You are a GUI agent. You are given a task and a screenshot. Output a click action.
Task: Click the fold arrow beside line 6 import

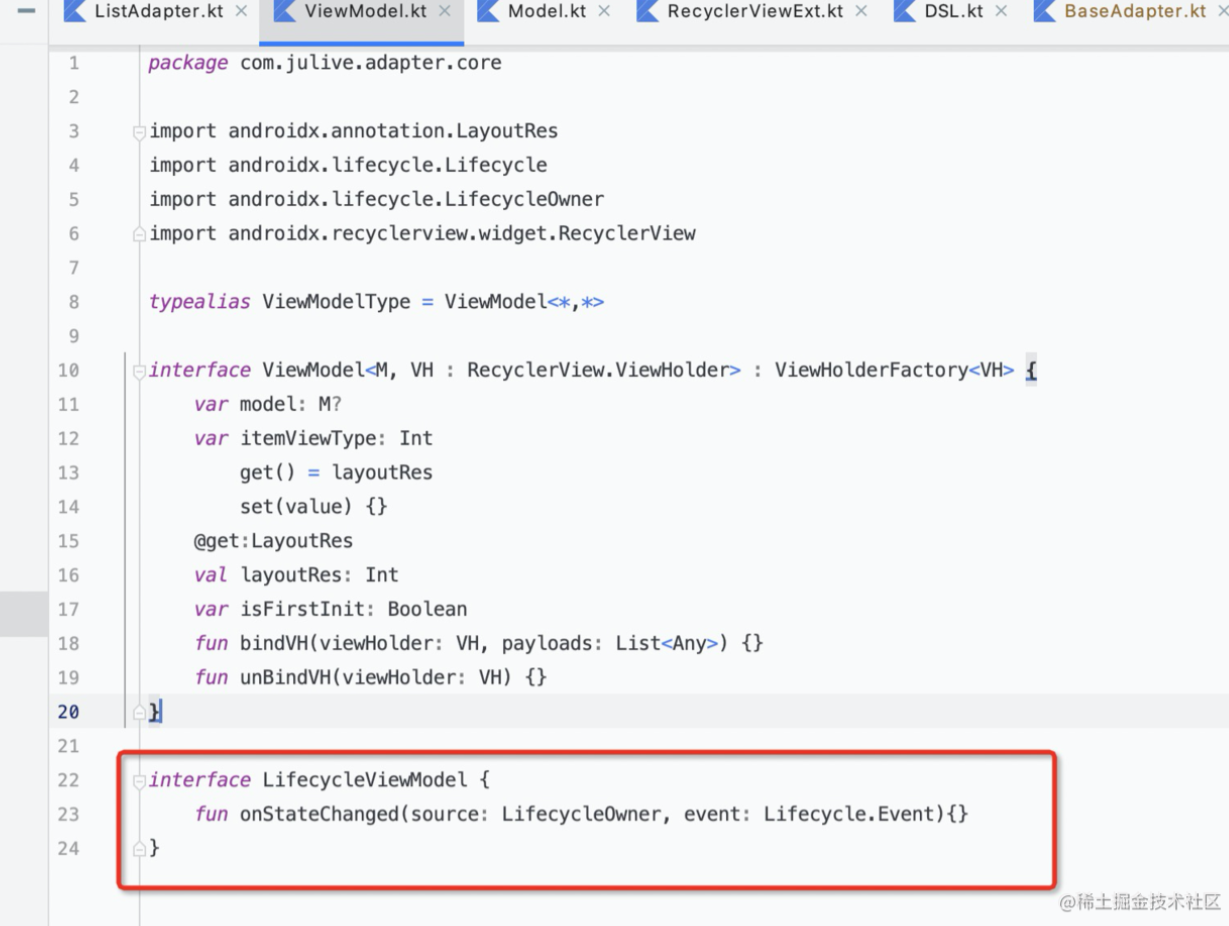pyautogui.click(x=140, y=231)
